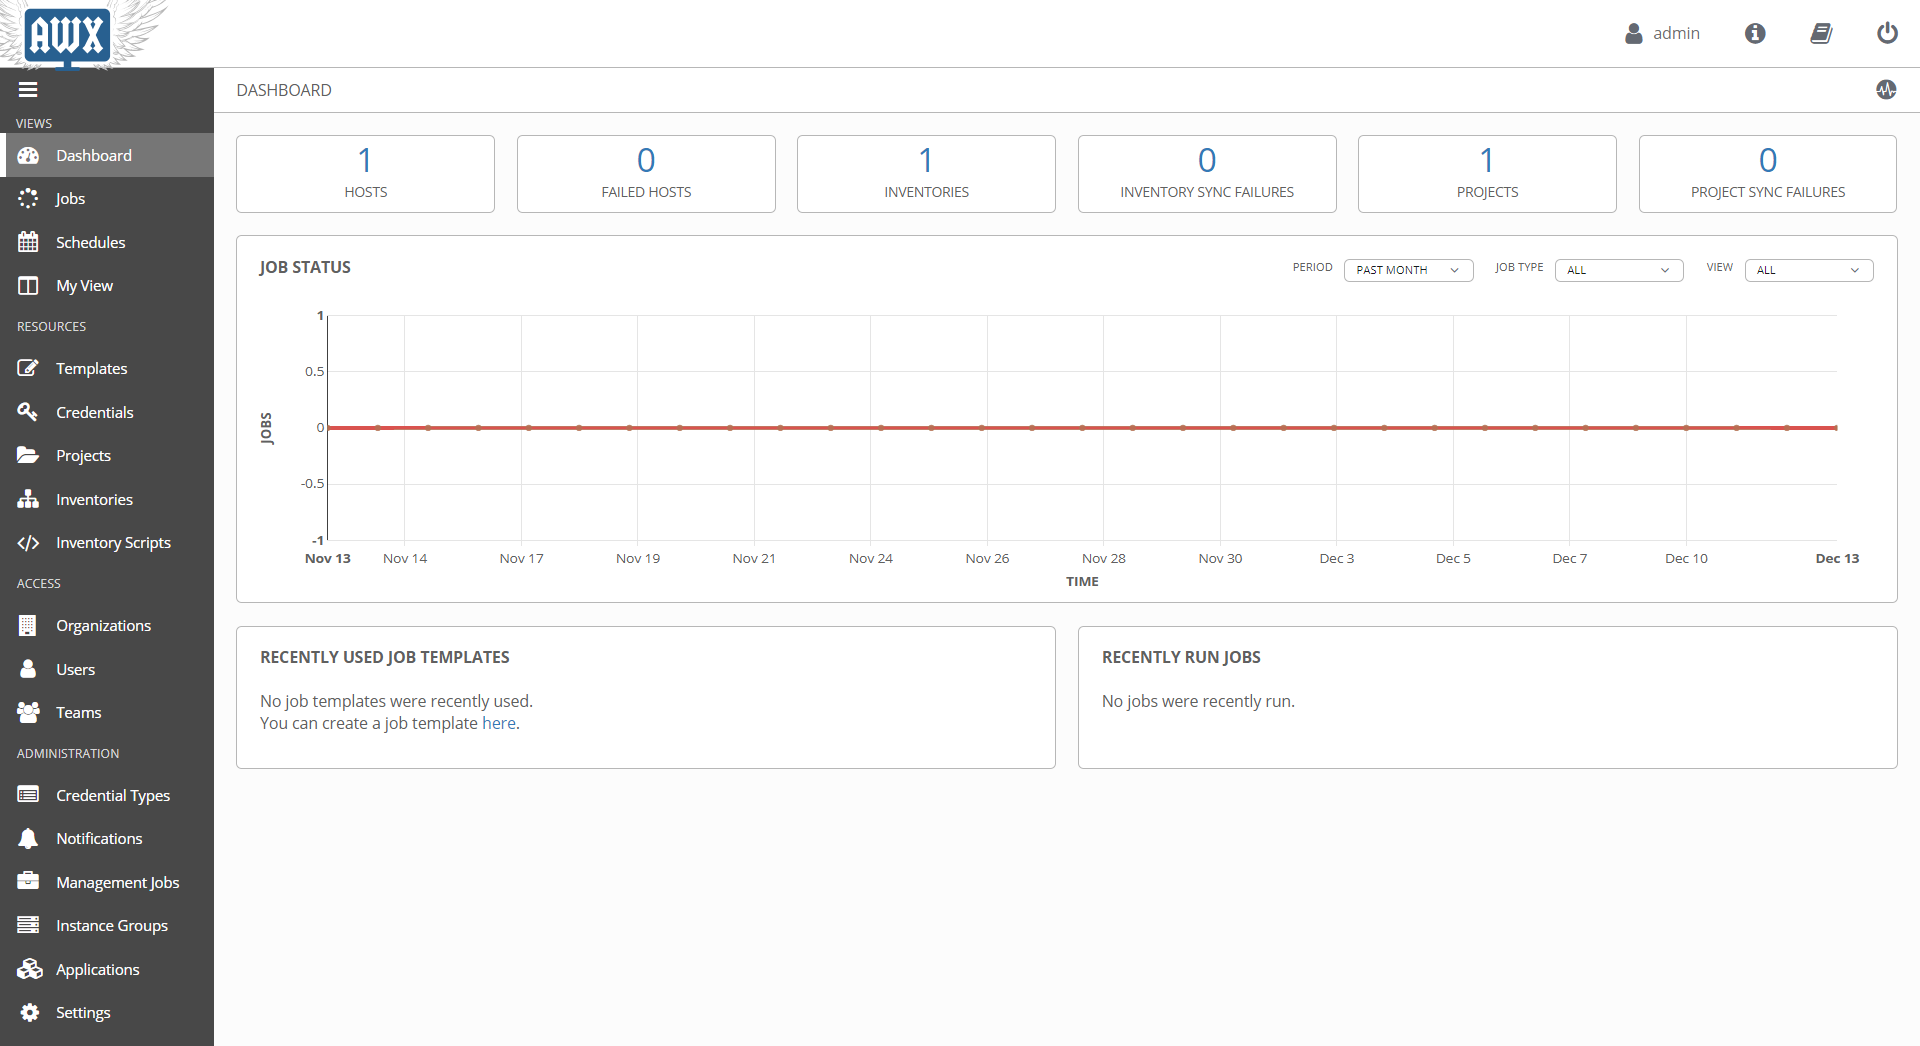The height and width of the screenshot is (1046, 1920).
Task: Open Settings via the gear icon
Action: tap(29, 1012)
